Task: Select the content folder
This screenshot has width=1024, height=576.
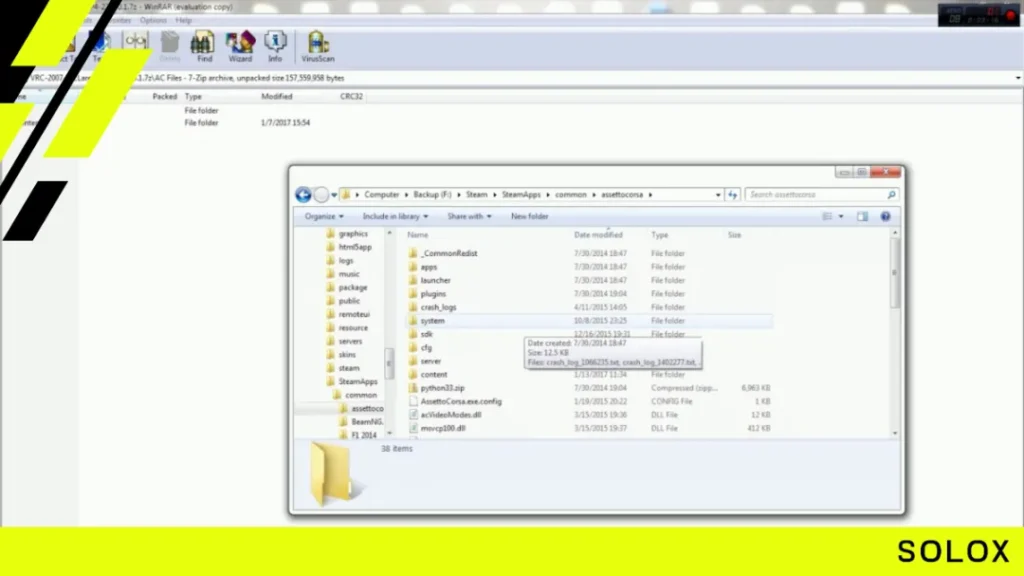Action: [x=434, y=375]
